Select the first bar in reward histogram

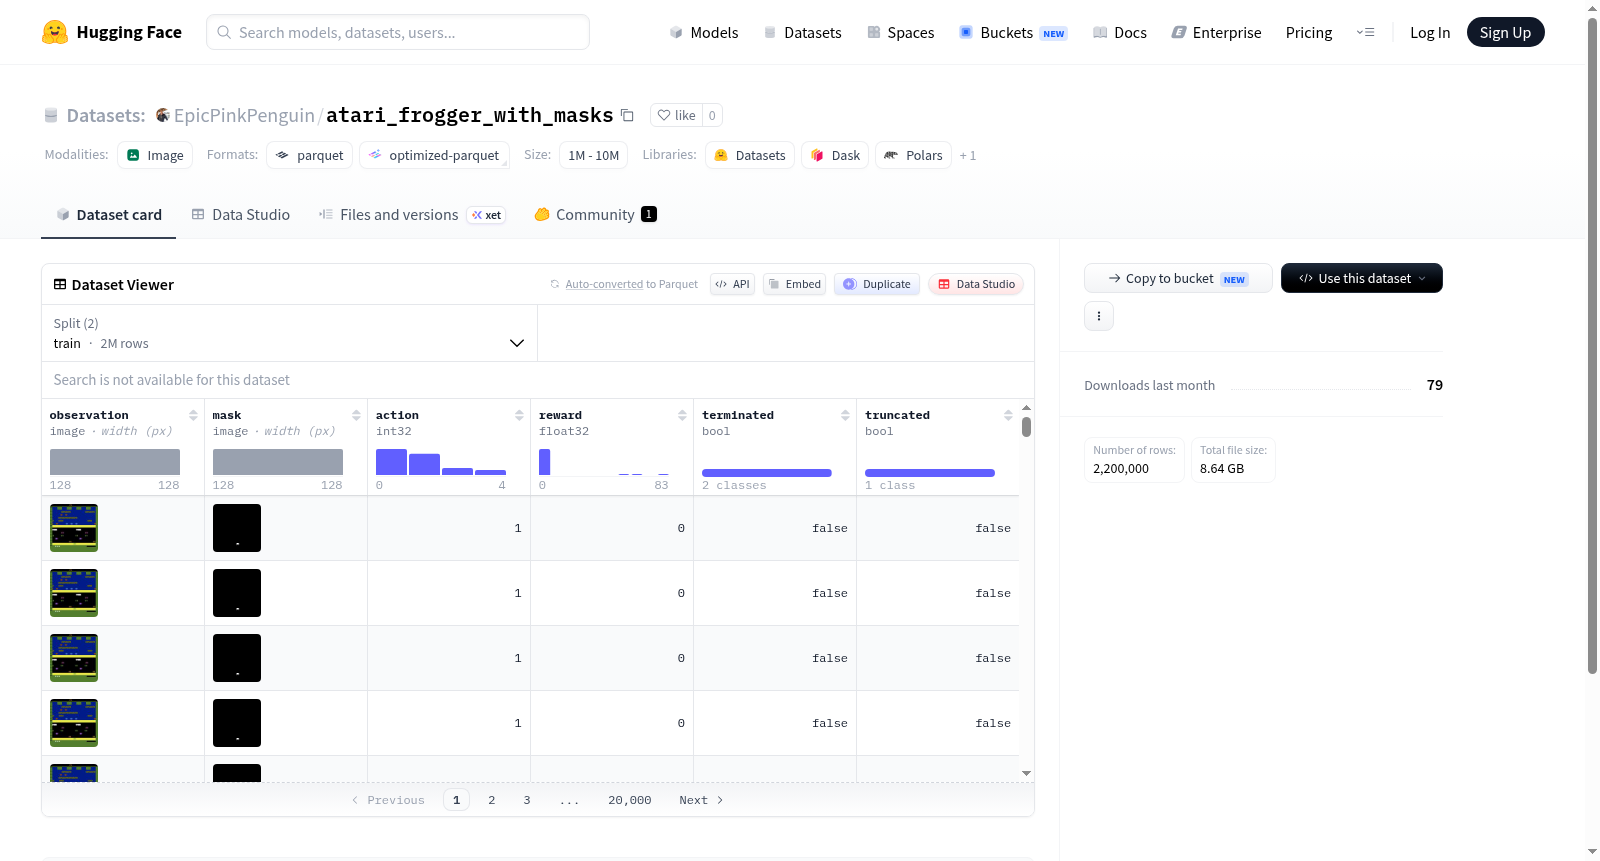[x=545, y=462]
